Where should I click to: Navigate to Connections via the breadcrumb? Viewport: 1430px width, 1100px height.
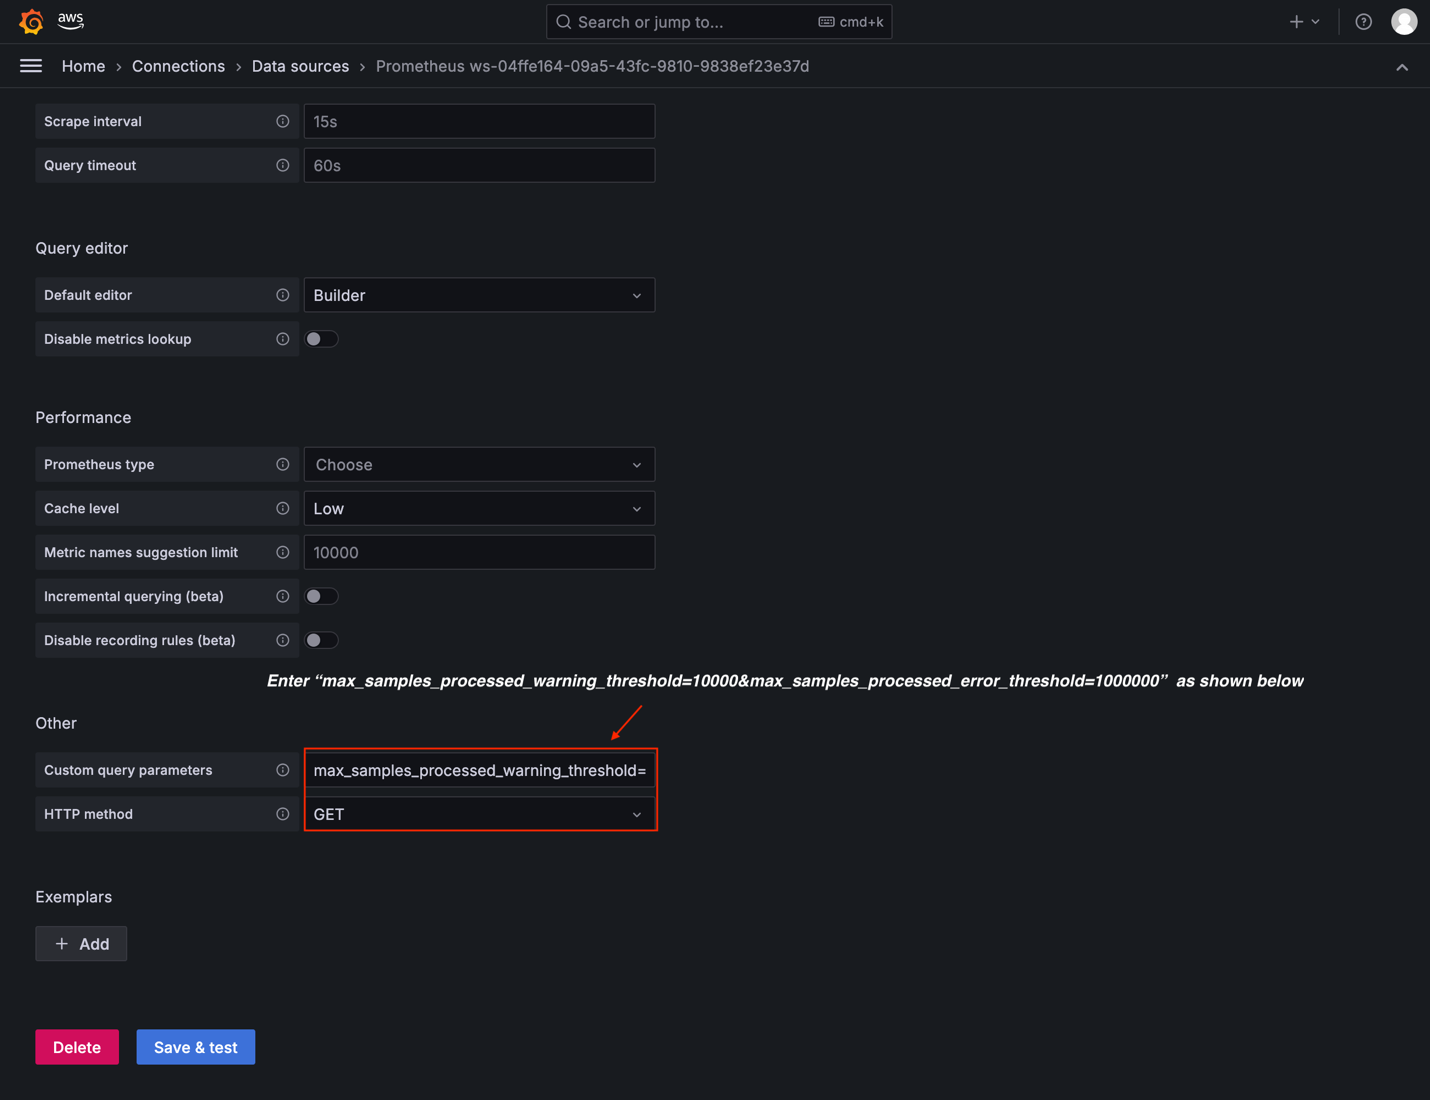[178, 66]
